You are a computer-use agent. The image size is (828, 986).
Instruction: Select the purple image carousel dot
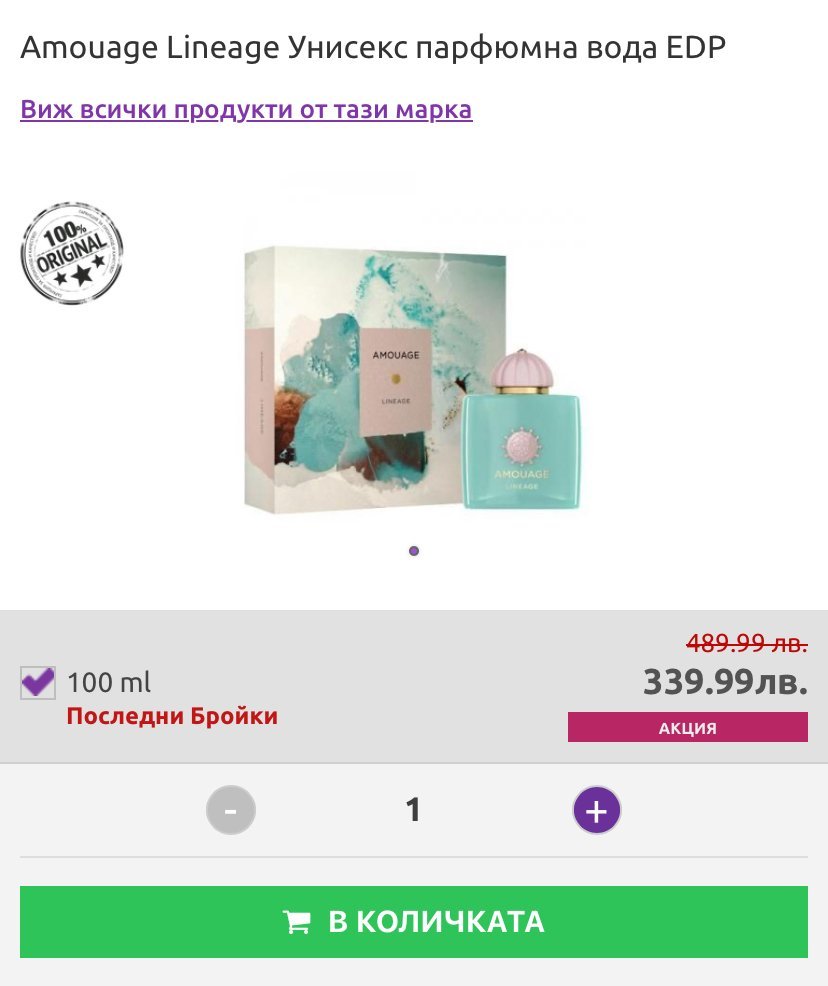tap(414, 551)
